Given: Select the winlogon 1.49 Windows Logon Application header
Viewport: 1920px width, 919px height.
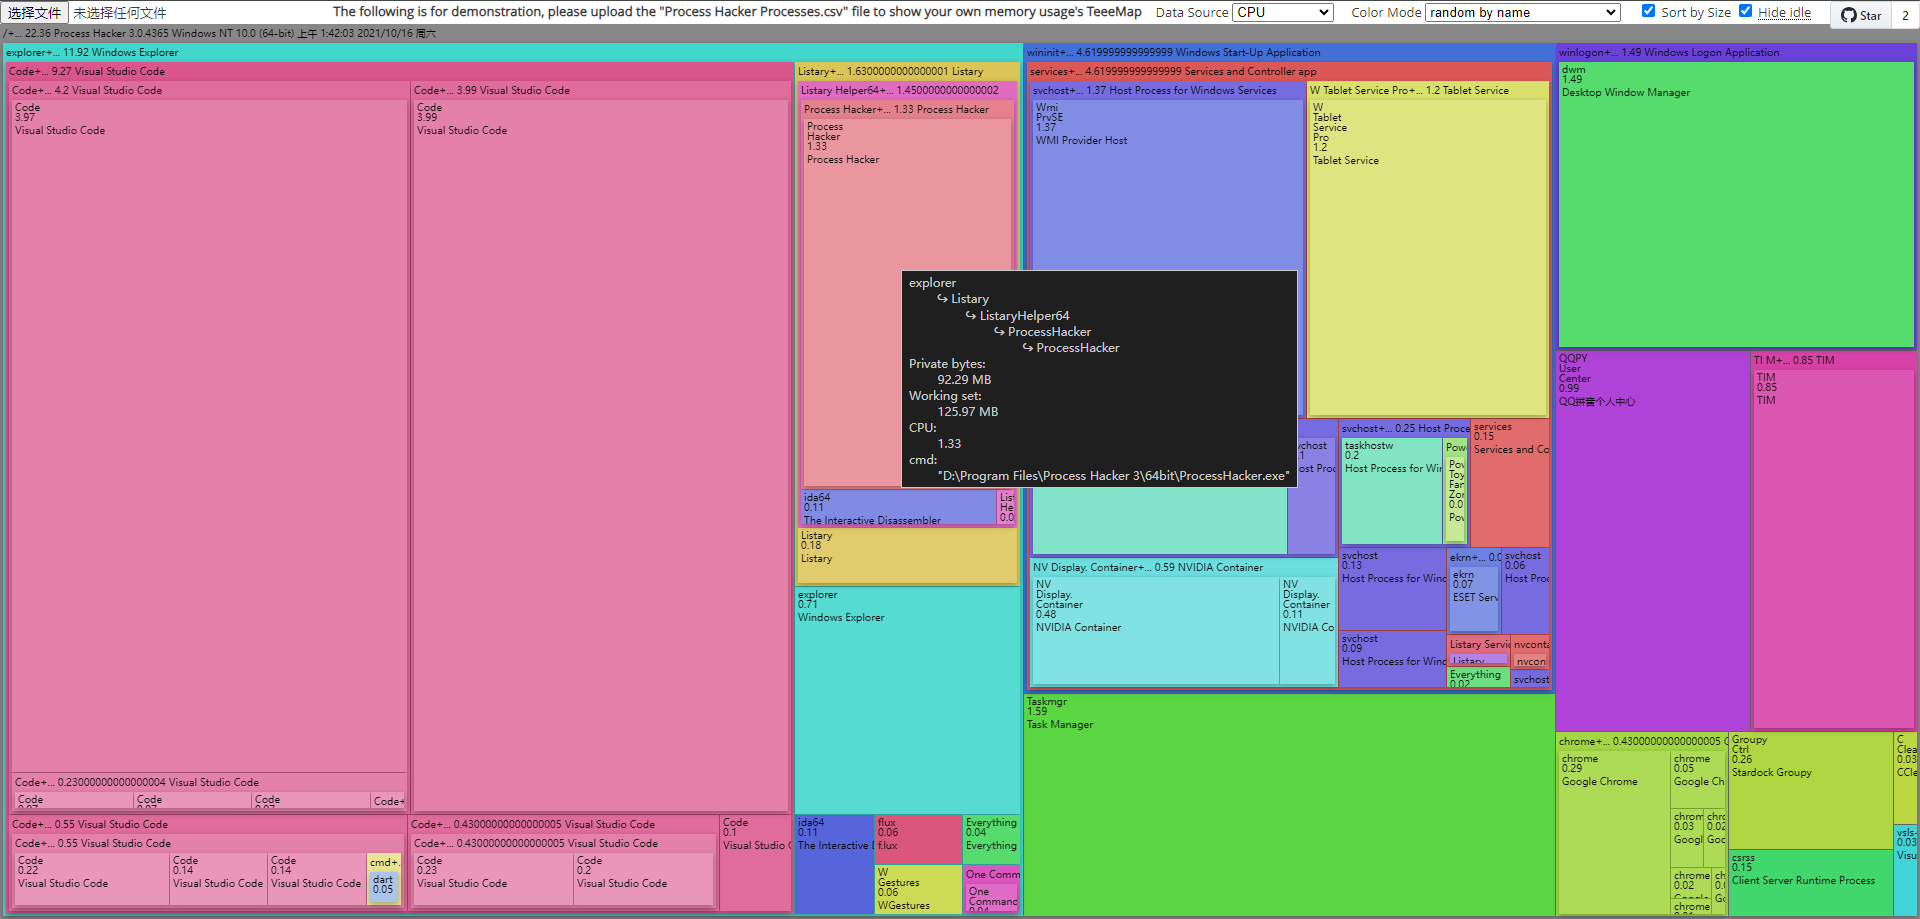Looking at the screenshot, I should [1736, 52].
